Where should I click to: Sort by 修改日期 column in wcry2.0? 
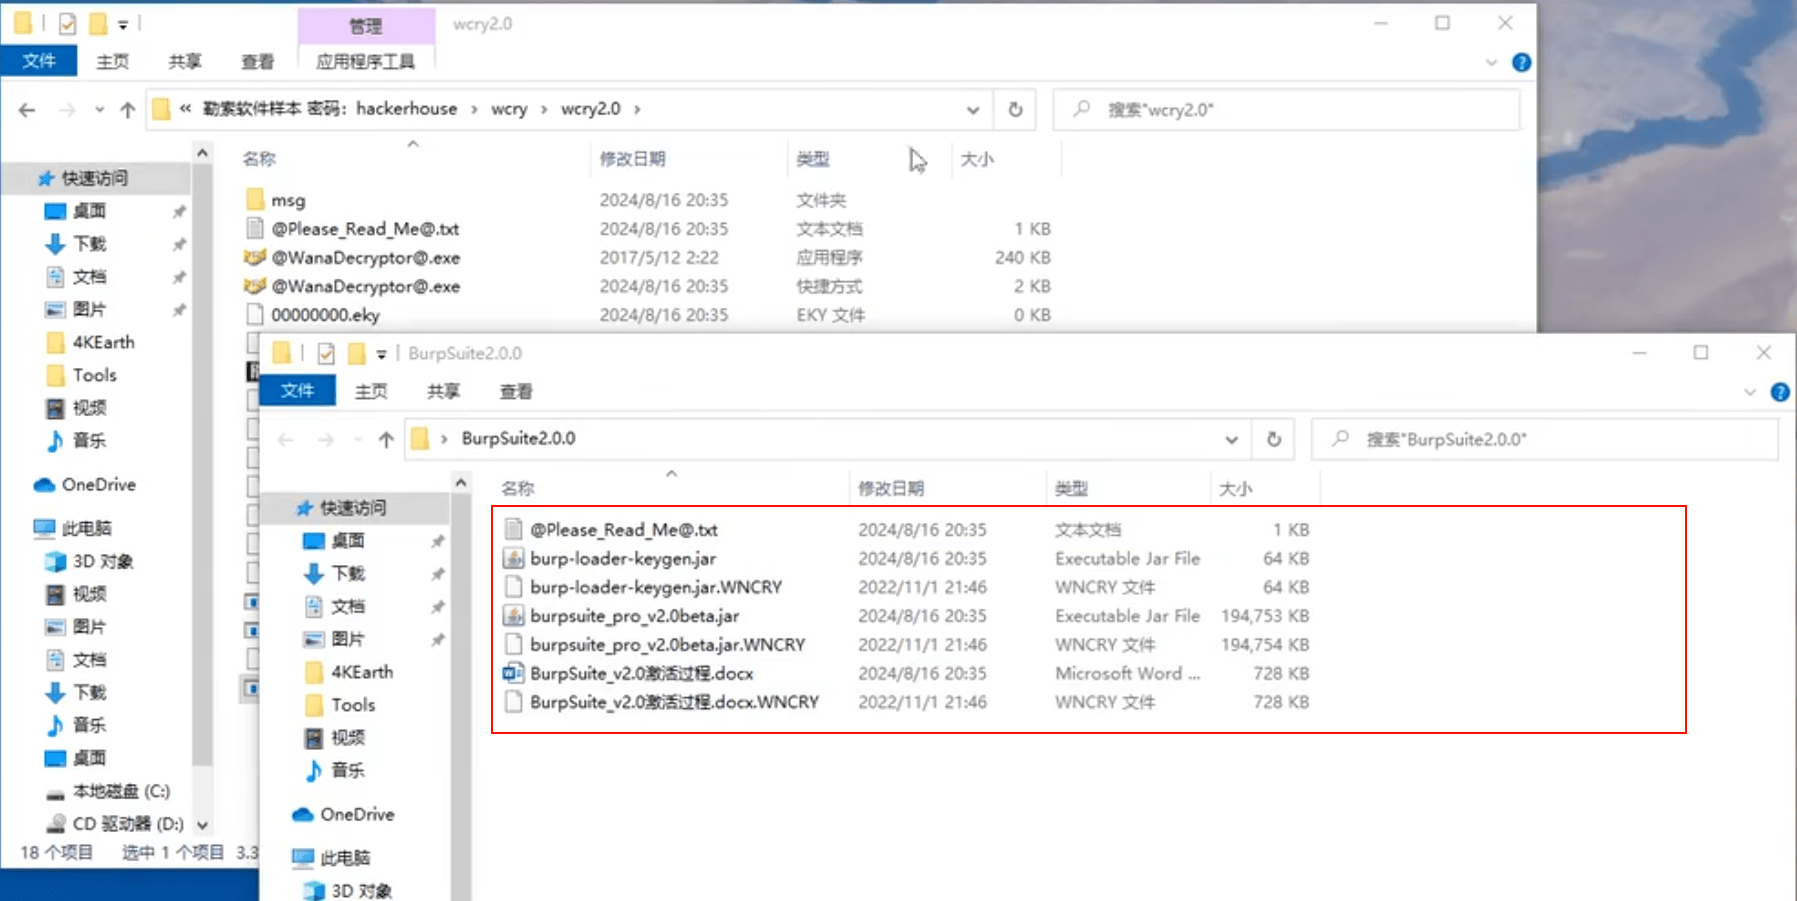point(633,159)
